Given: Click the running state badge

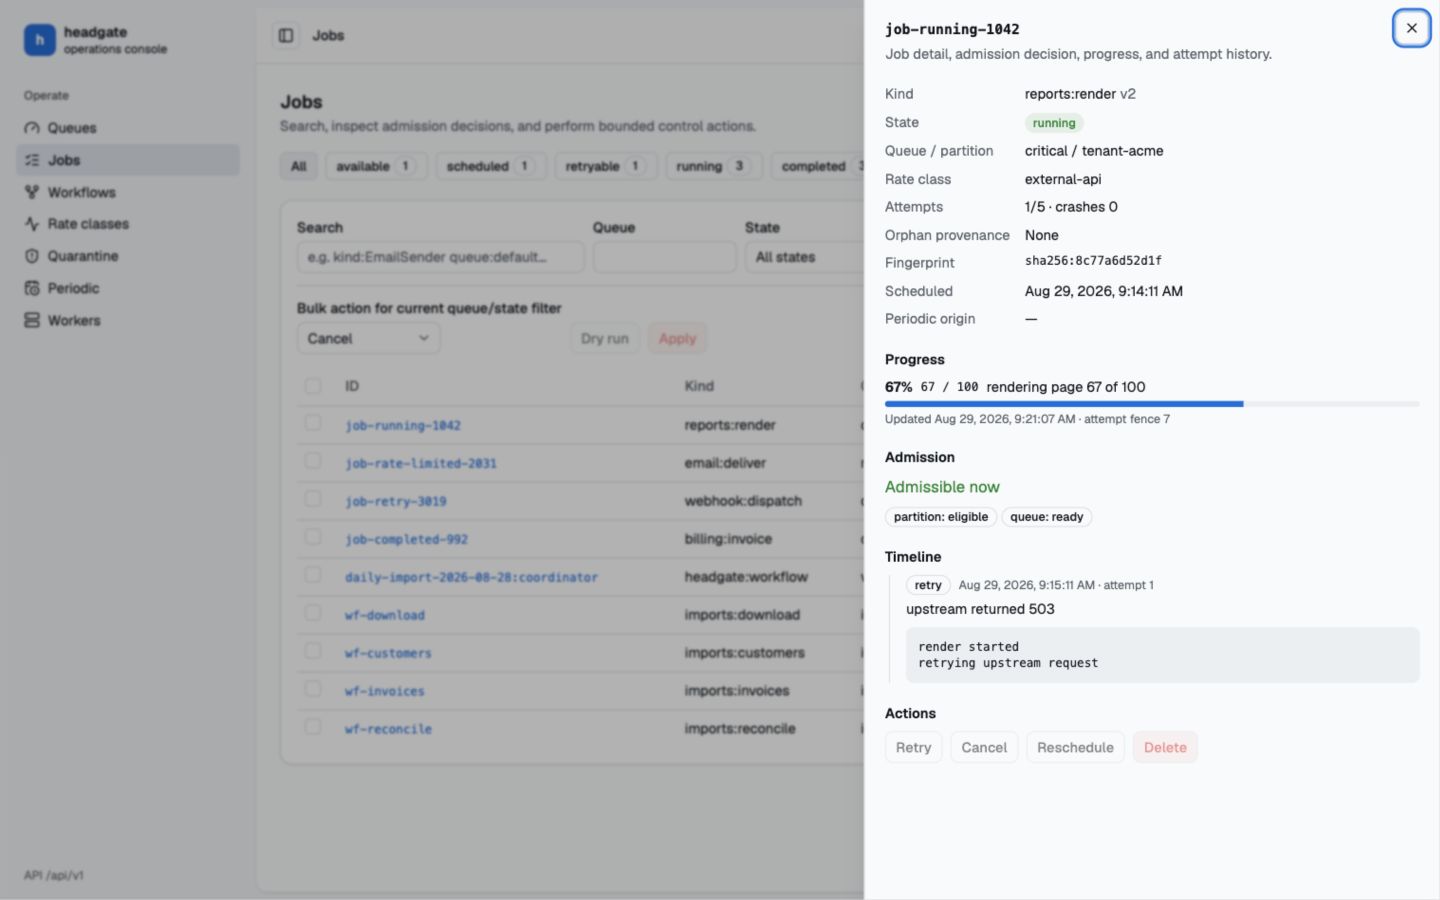Looking at the screenshot, I should coord(1054,123).
